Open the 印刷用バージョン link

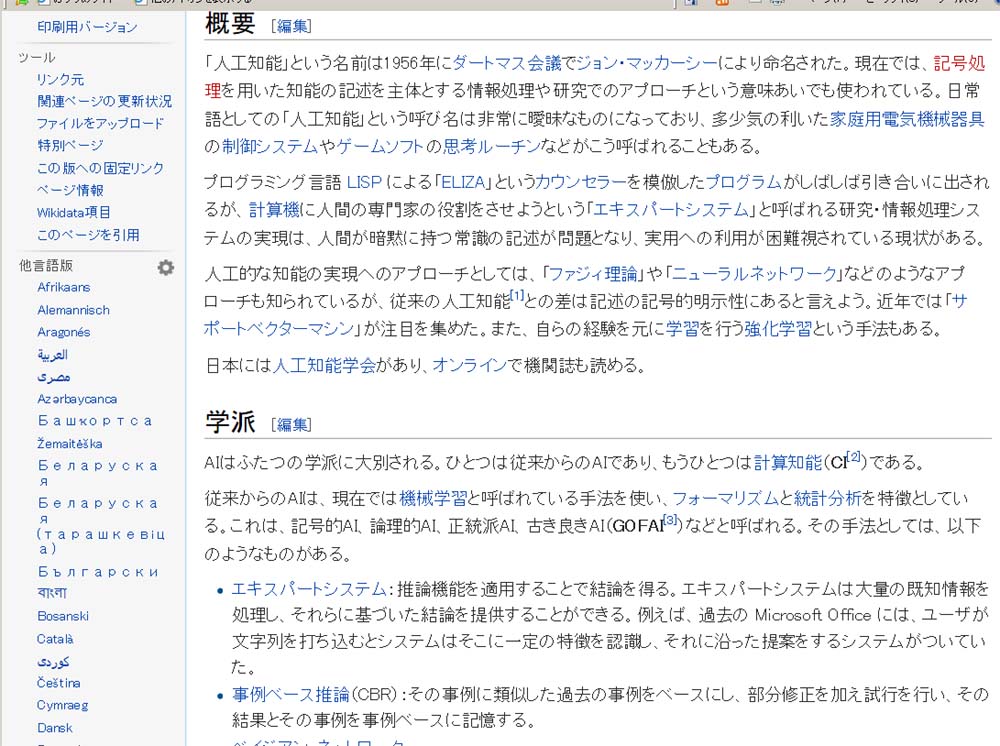[87, 27]
